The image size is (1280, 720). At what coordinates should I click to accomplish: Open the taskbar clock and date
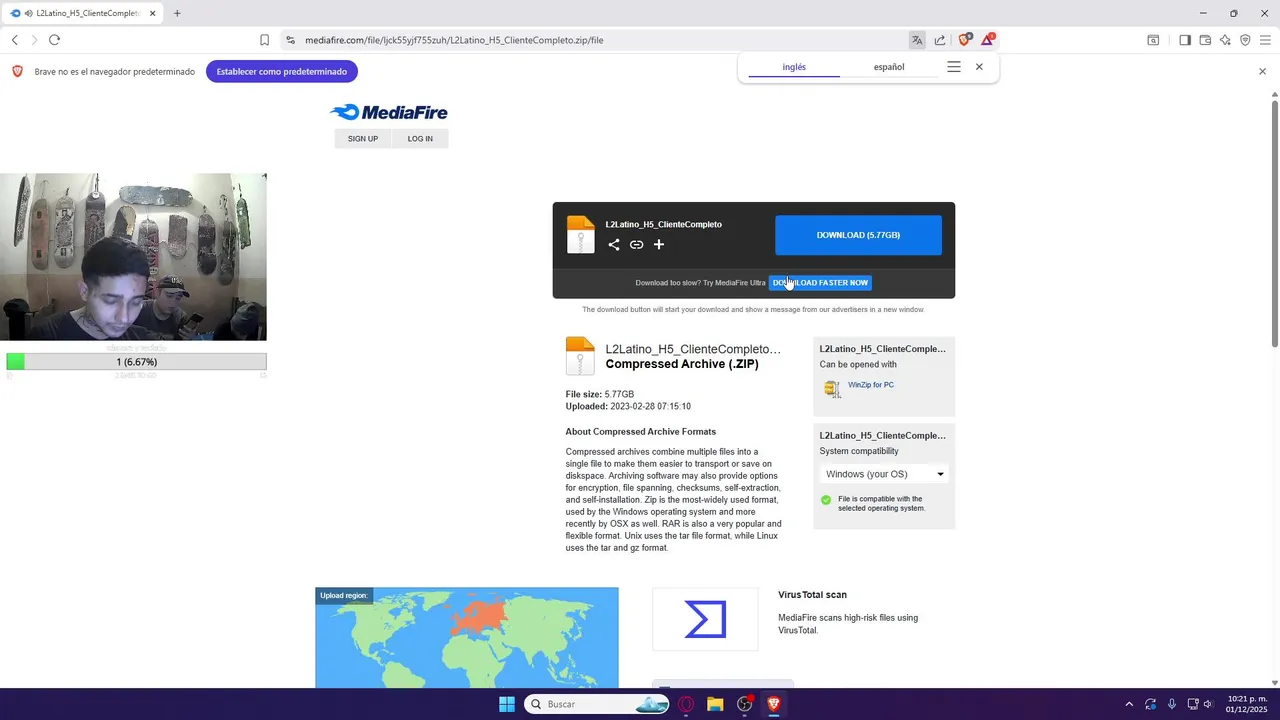[x=1246, y=704]
